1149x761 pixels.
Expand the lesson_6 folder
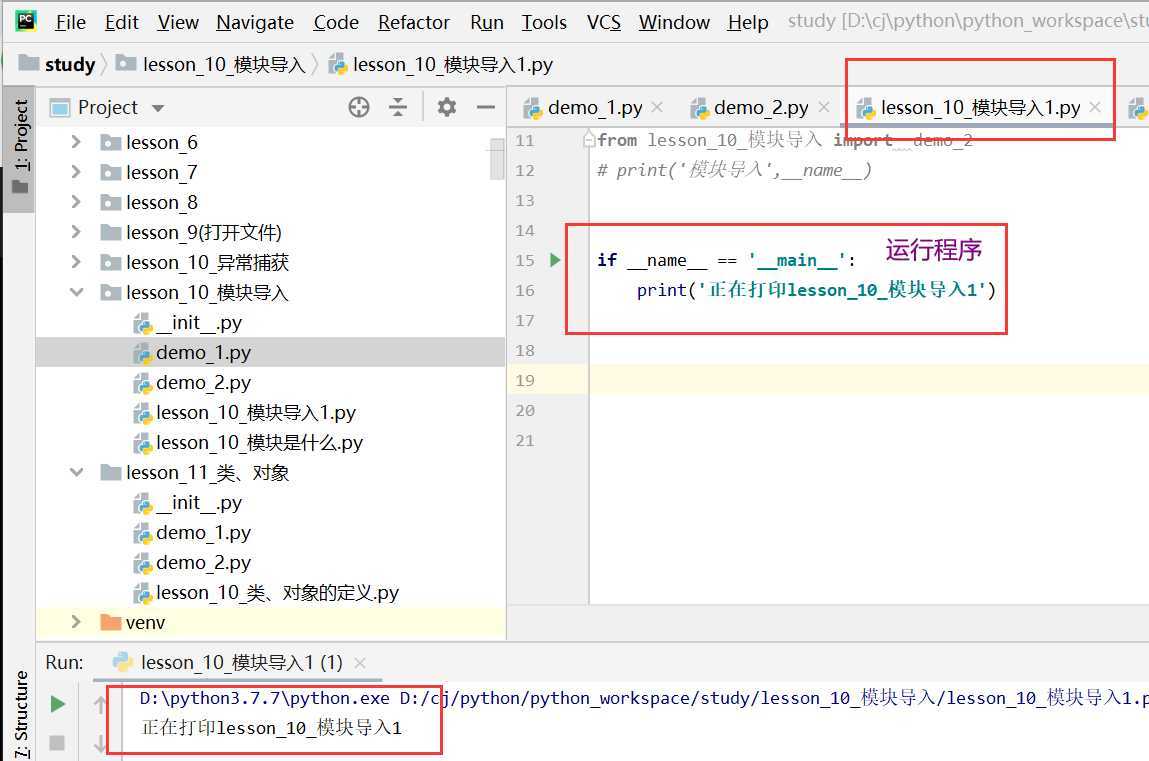(x=76, y=141)
